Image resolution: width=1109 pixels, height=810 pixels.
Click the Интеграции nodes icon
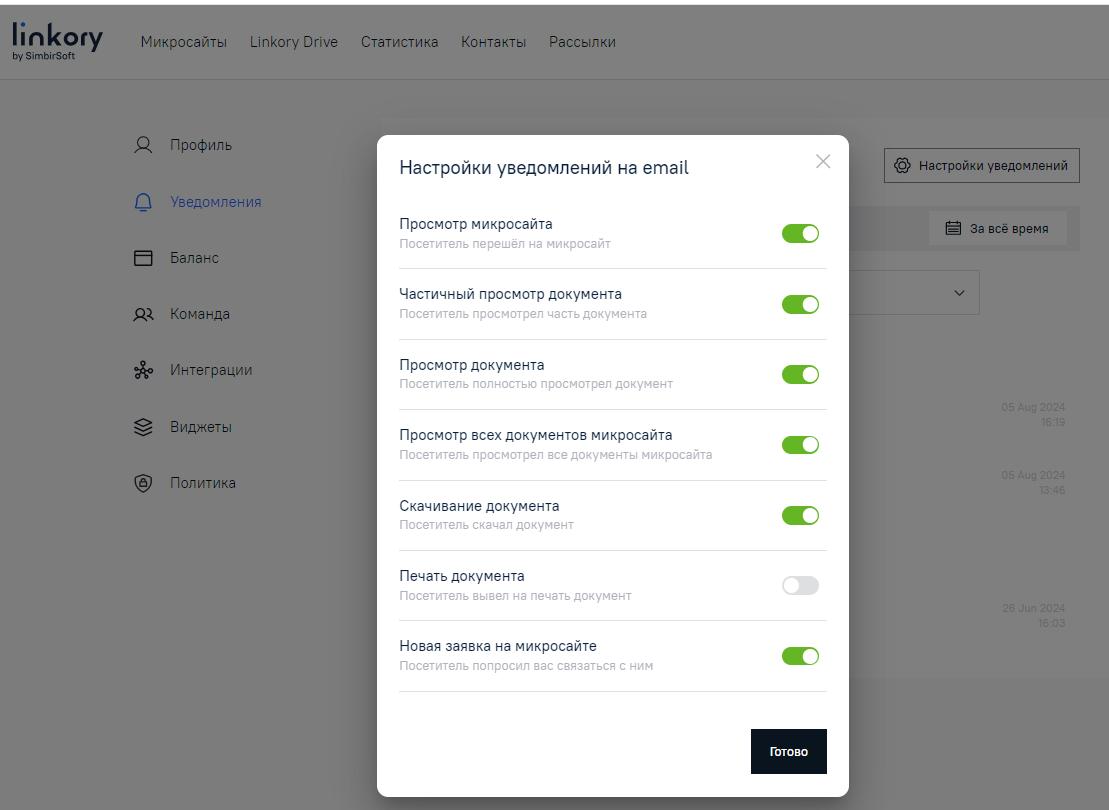143,371
